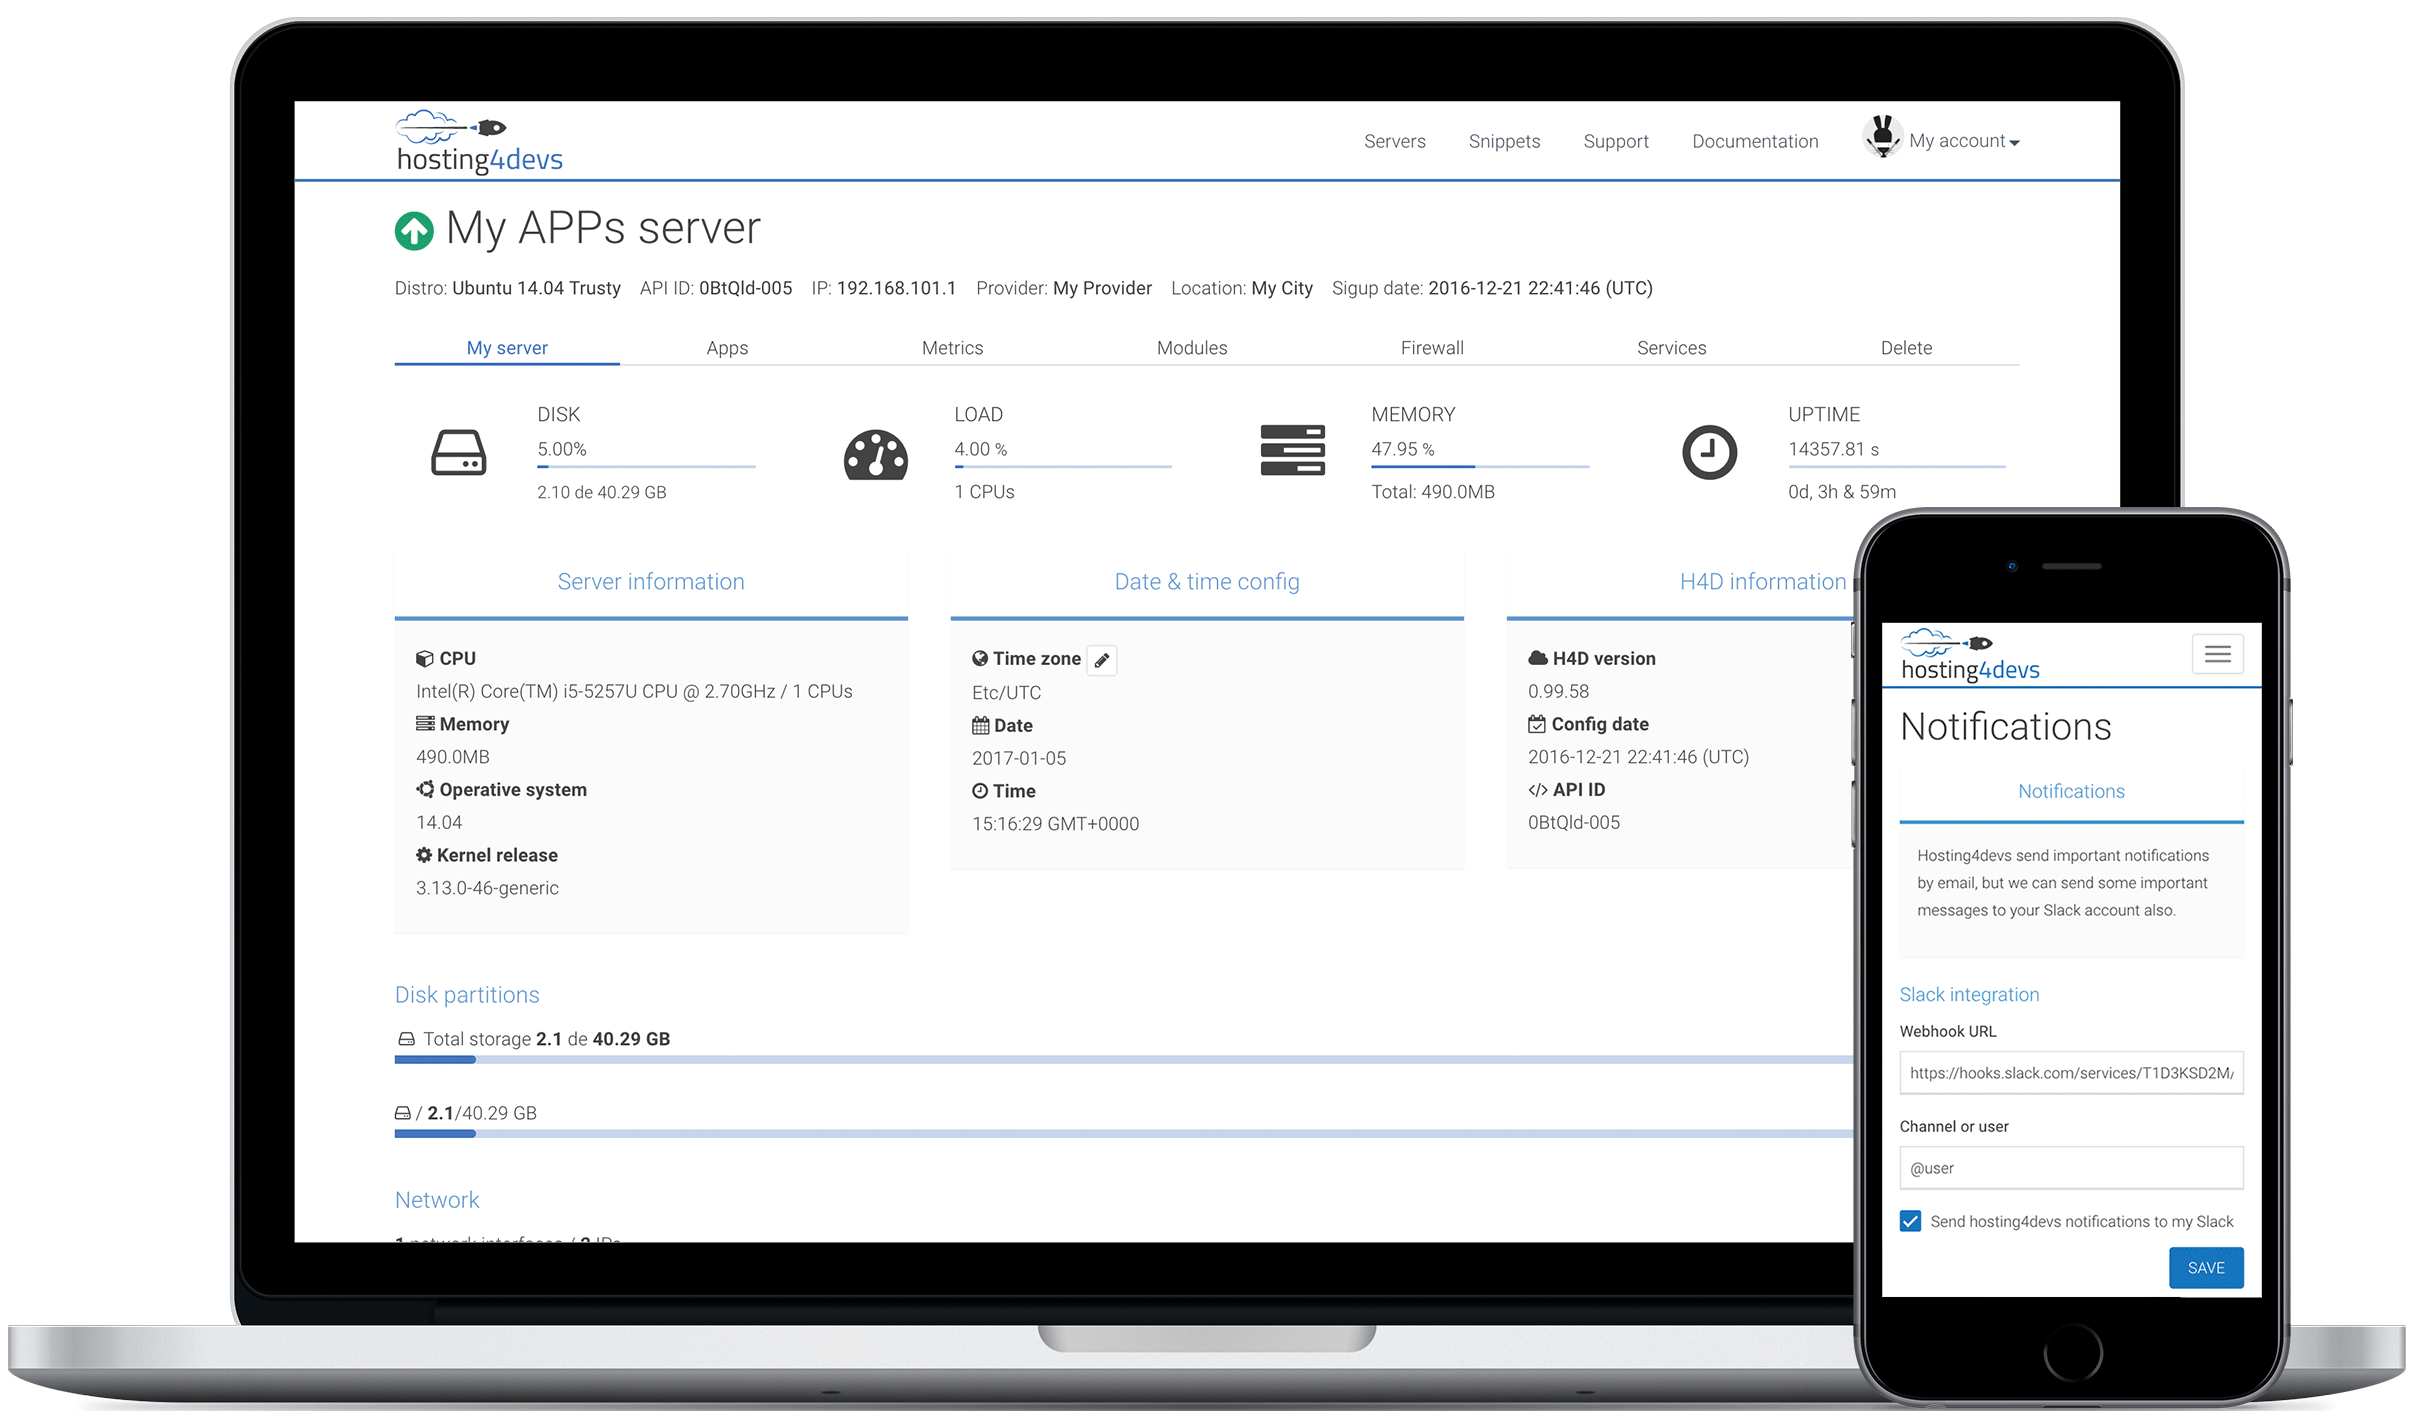Open the Documentation link in navbar
This screenshot has height=1411, width=2418.
[1754, 141]
